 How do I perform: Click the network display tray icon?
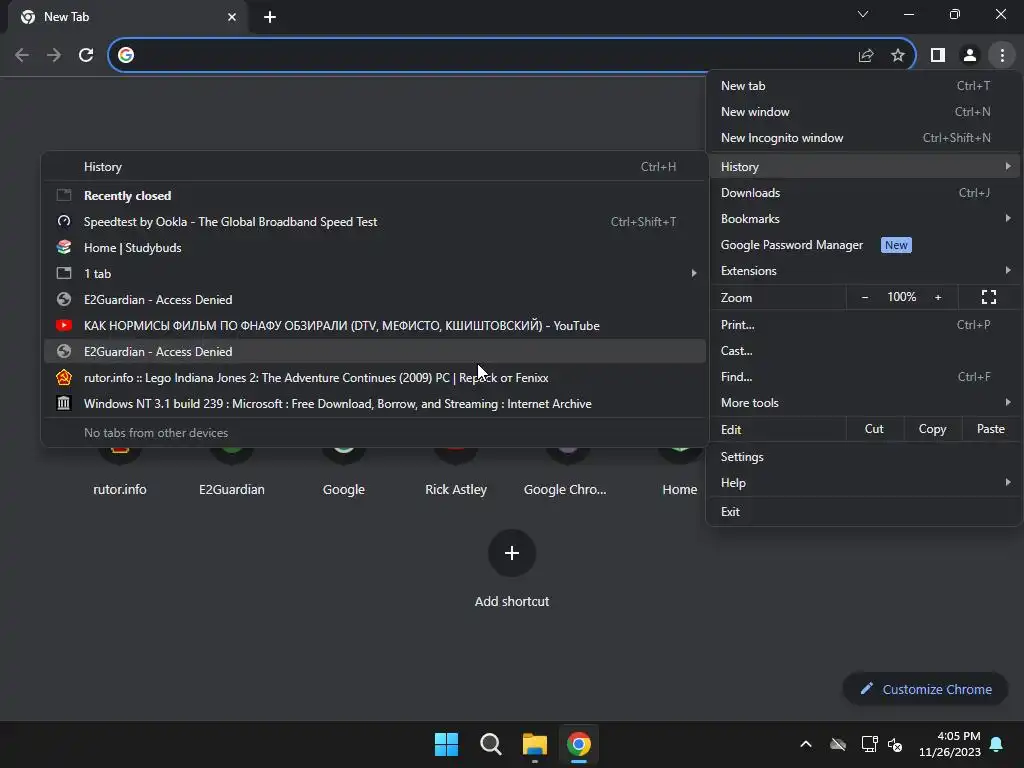869,744
